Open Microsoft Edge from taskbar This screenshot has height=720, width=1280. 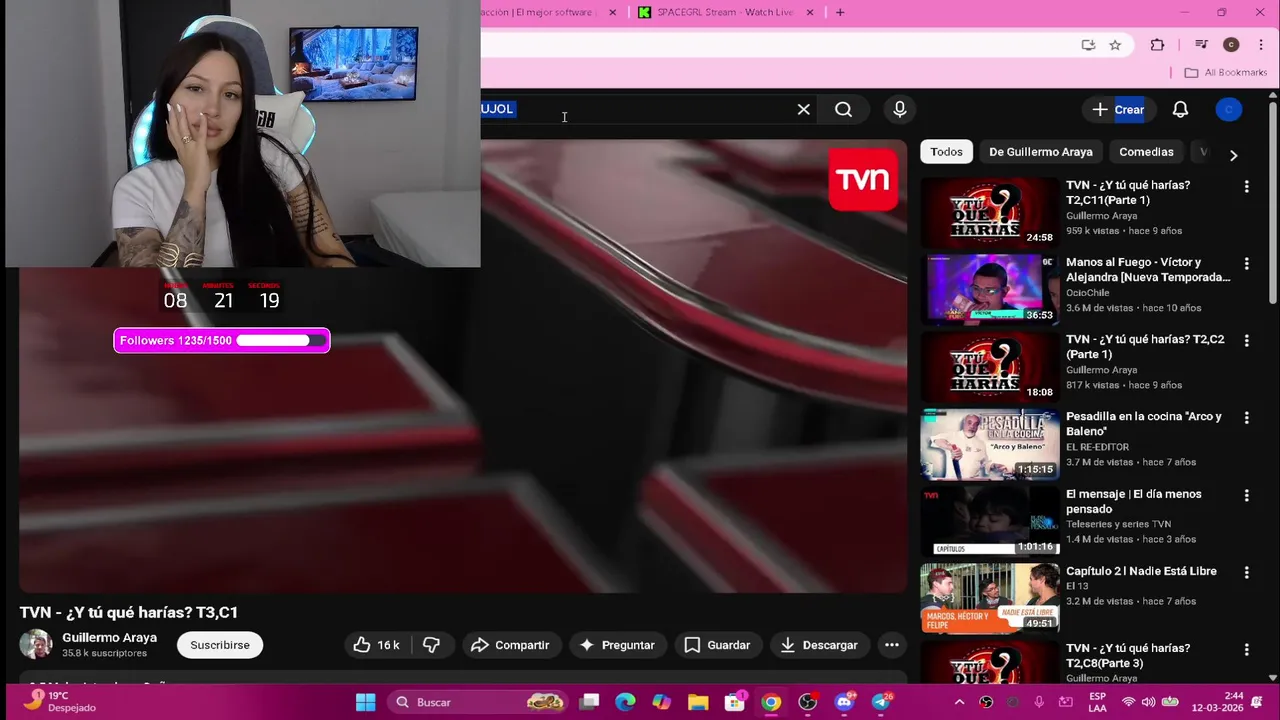point(625,702)
